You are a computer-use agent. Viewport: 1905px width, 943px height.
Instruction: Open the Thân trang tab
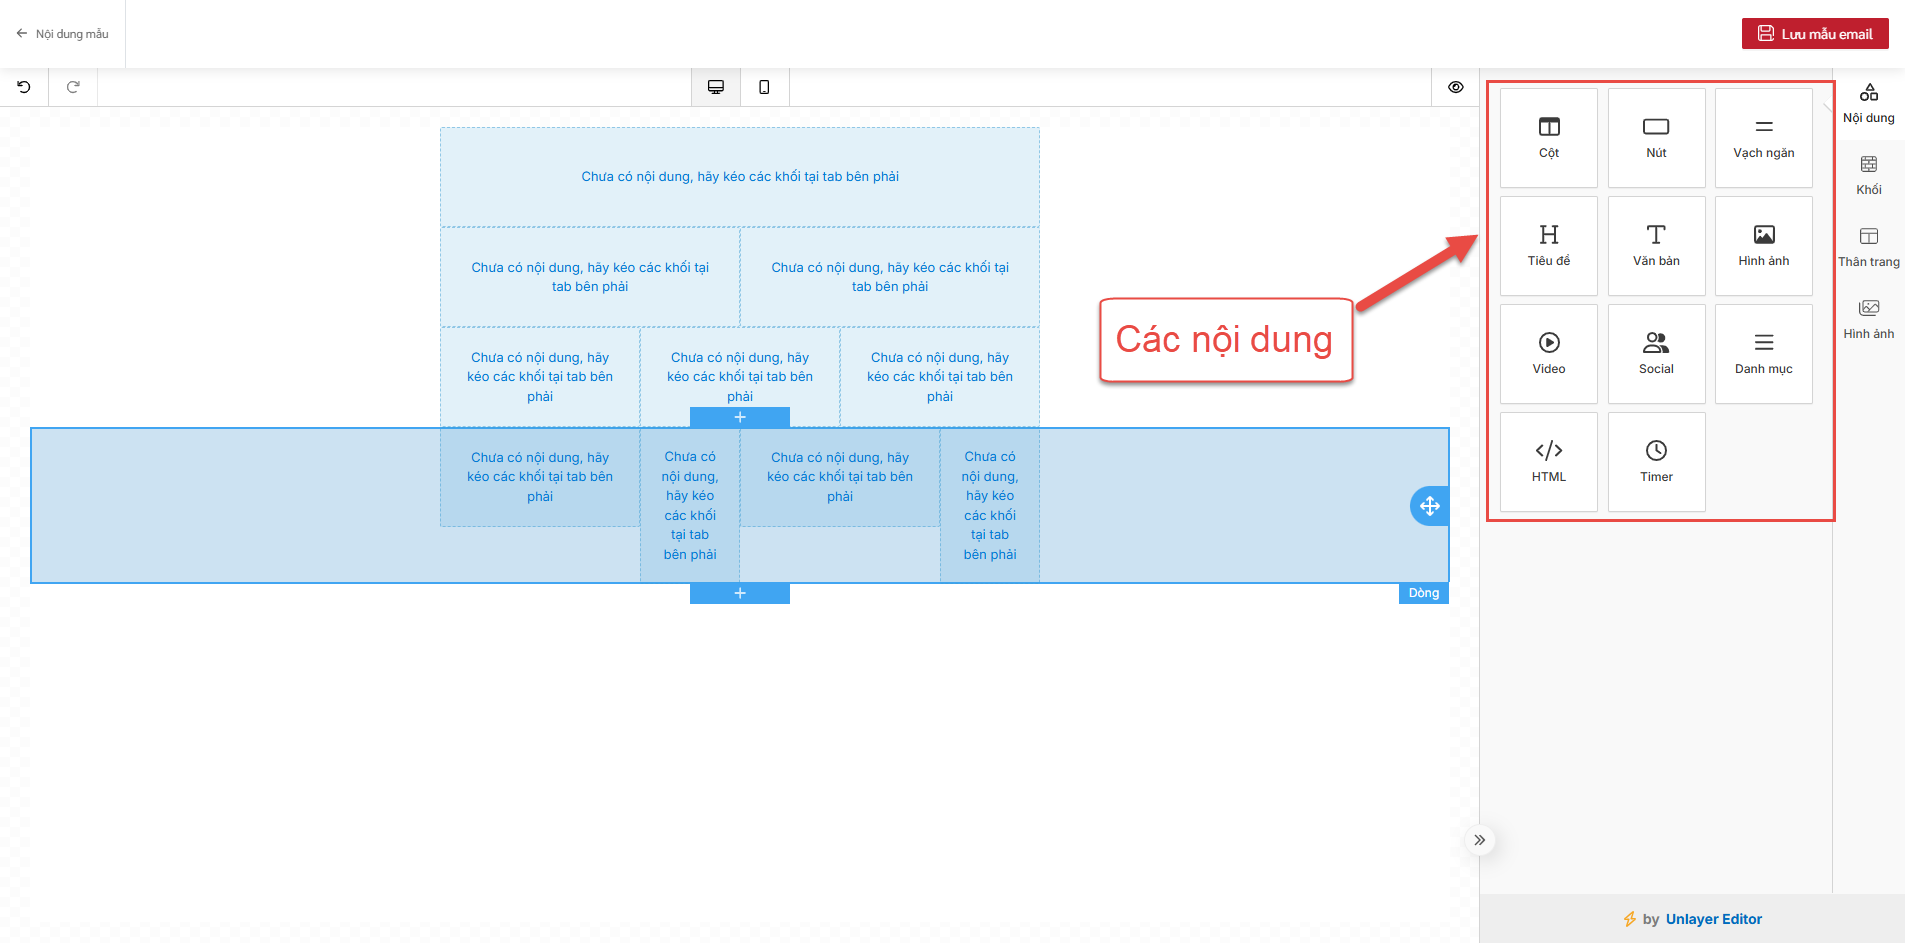[x=1868, y=247]
